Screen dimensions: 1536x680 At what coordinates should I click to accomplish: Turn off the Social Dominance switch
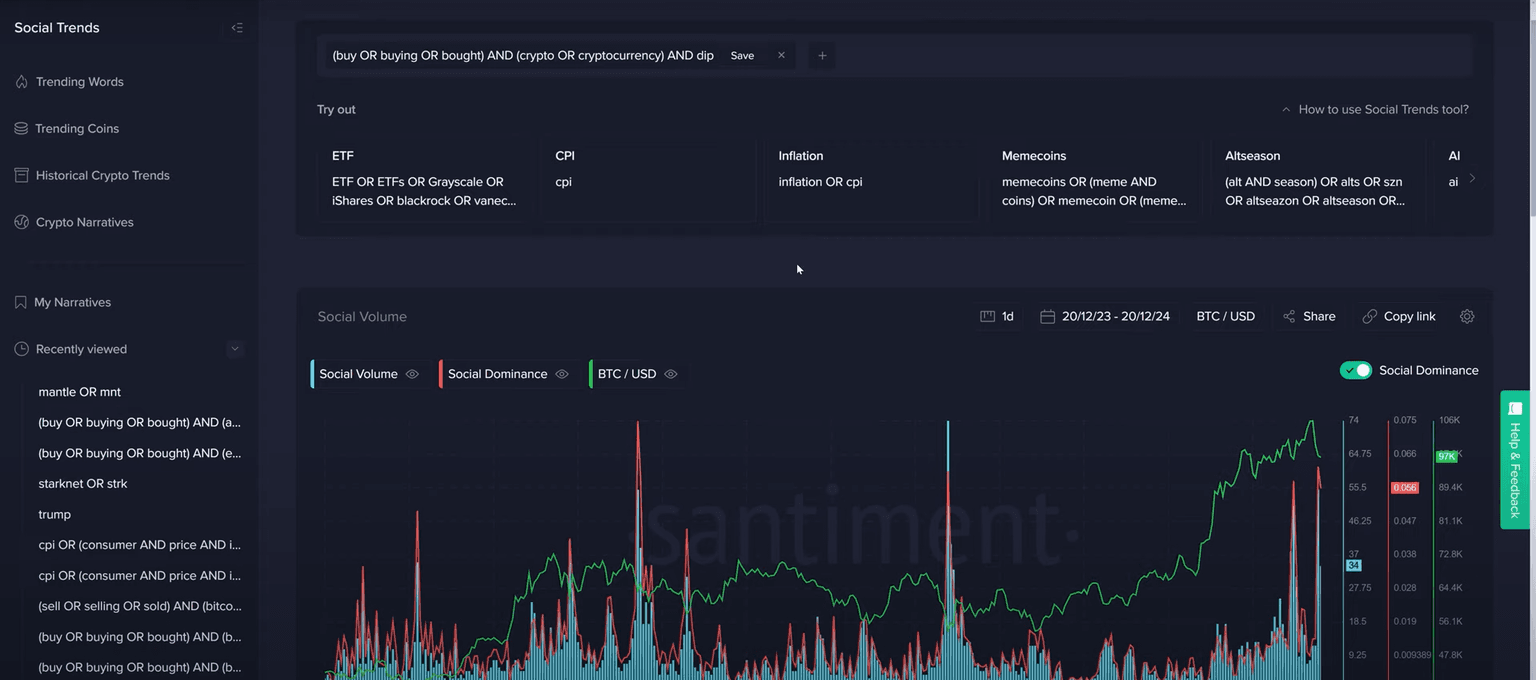tap(1356, 371)
